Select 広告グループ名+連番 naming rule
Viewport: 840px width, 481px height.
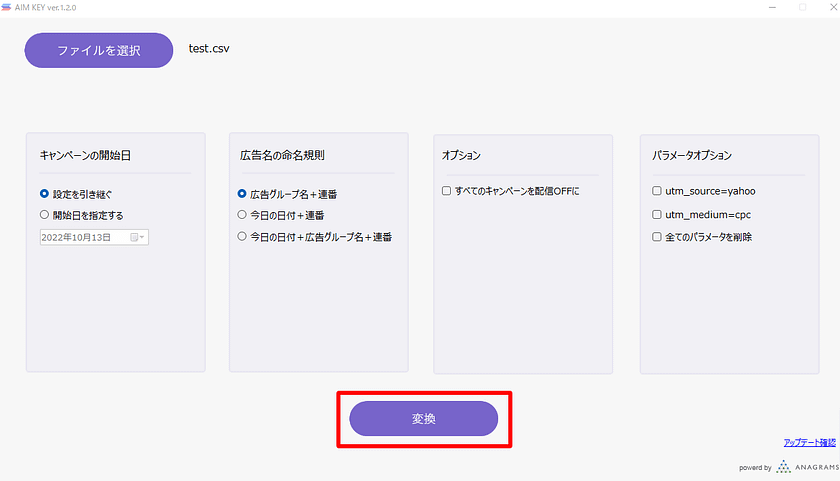(x=242, y=193)
